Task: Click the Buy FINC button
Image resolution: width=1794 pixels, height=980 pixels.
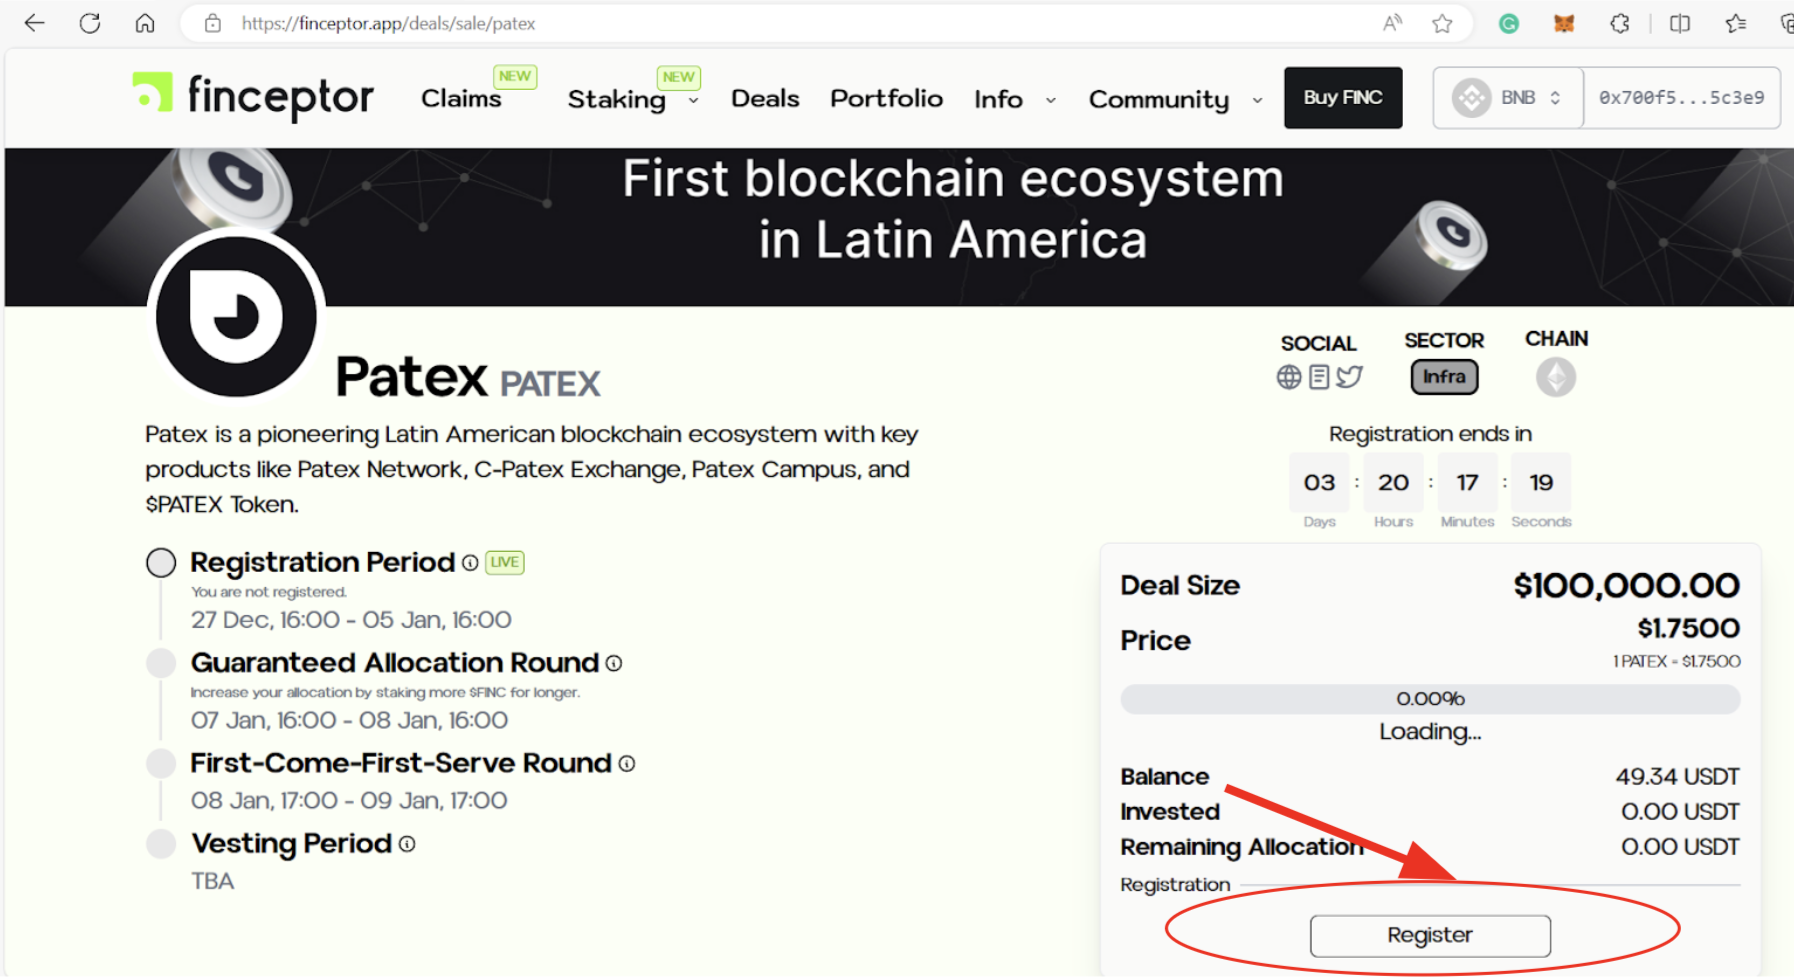Action: (x=1343, y=98)
